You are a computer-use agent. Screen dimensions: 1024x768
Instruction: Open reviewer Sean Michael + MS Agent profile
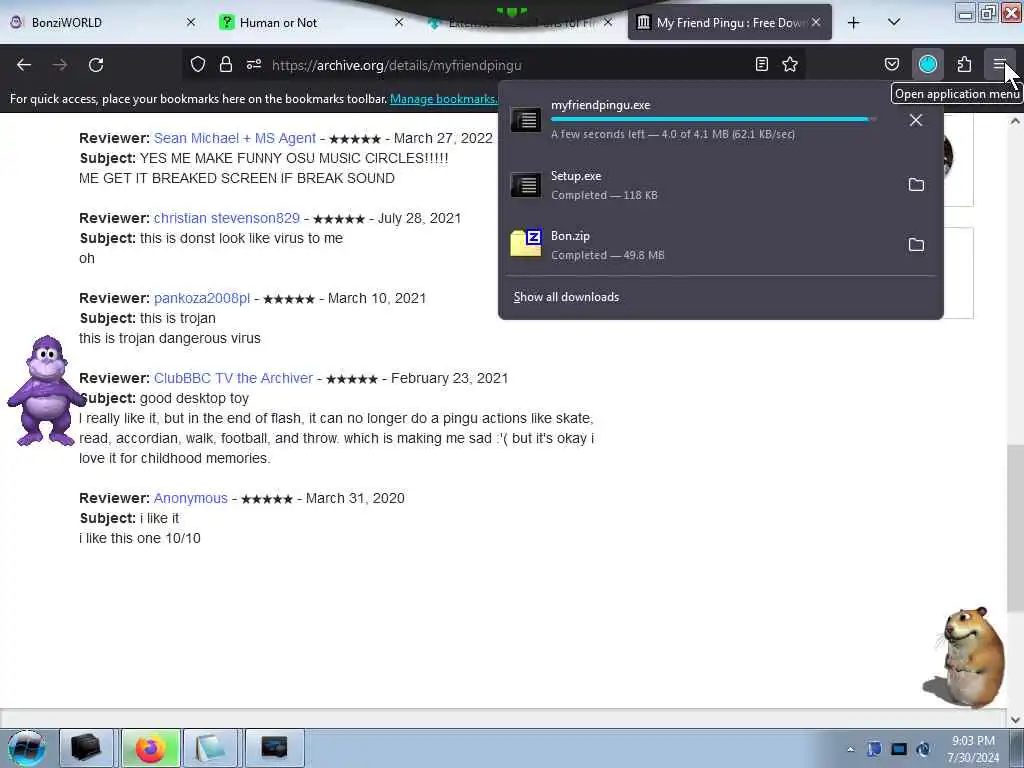235,138
